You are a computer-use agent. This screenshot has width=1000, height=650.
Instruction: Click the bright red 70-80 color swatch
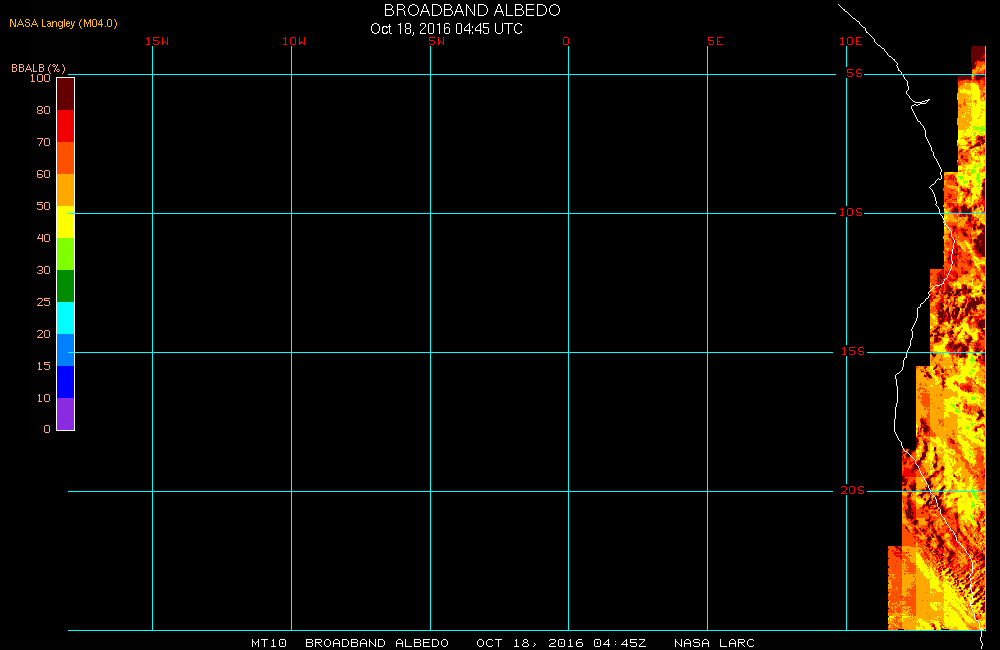pos(66,126)
